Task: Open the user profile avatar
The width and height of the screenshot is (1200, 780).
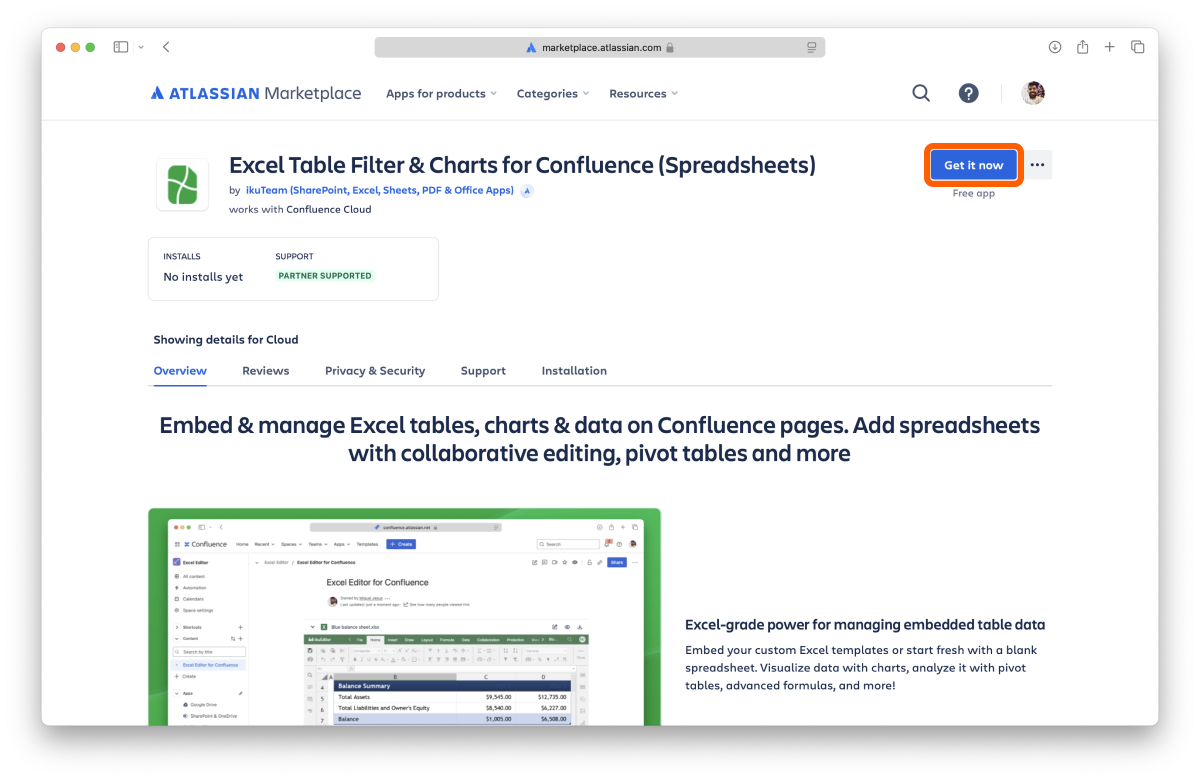Action: [x=1033, y=93]
